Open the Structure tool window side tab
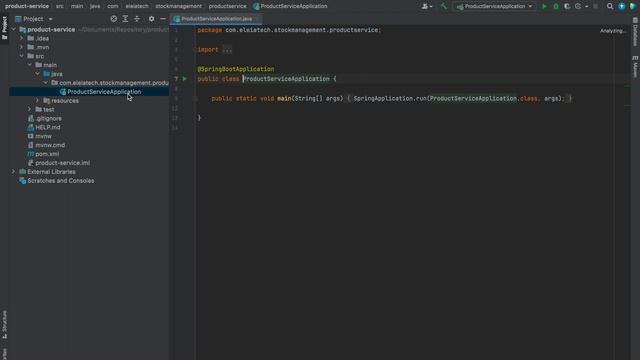Image resolution: width=640 pixels, height=360 pixels. point(4,324)
